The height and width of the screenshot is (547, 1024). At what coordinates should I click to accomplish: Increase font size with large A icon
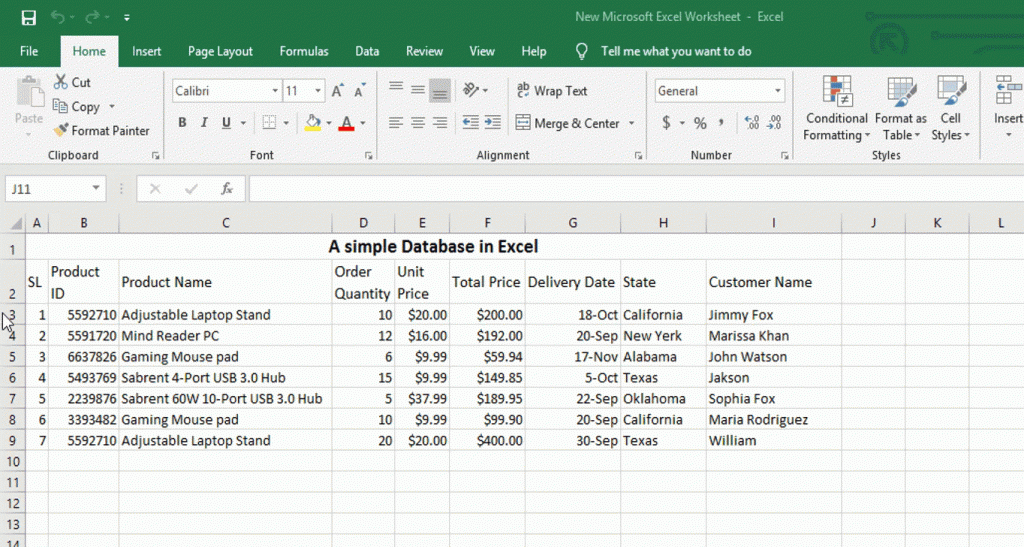click(x=338, y=91)
